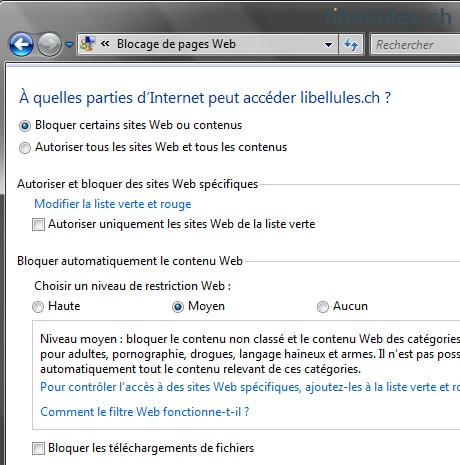Expand the address bar dropdown arrow
Viewport: 460px width, 465px height.
click(328, 44)
